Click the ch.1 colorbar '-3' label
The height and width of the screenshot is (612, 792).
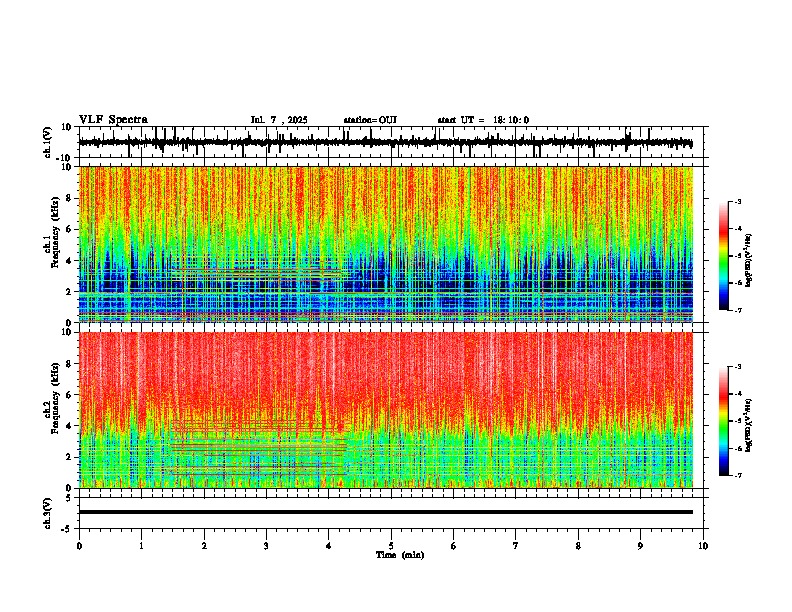[737, 201]
